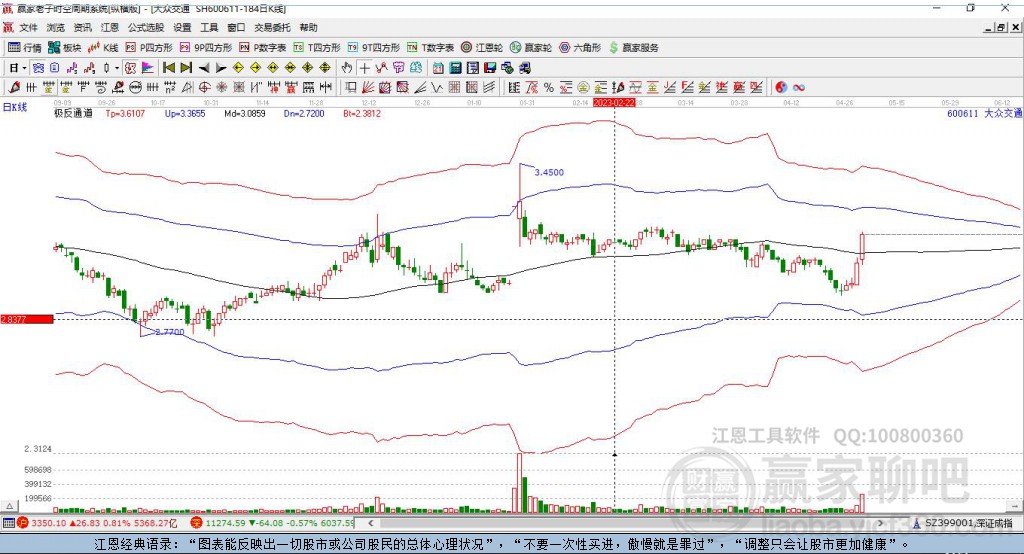This screenshot has height=554, width=1024.
Task: Open the 六角形 hexagon tool
Action: point(580,48)
